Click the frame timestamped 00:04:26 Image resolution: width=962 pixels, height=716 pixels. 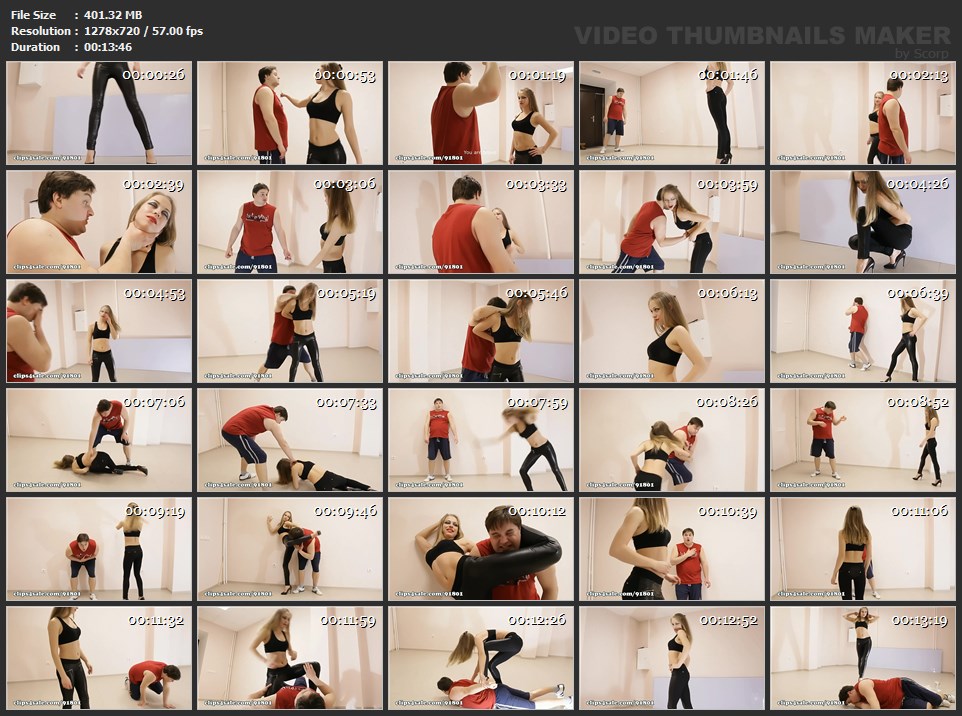pos(863,222)
